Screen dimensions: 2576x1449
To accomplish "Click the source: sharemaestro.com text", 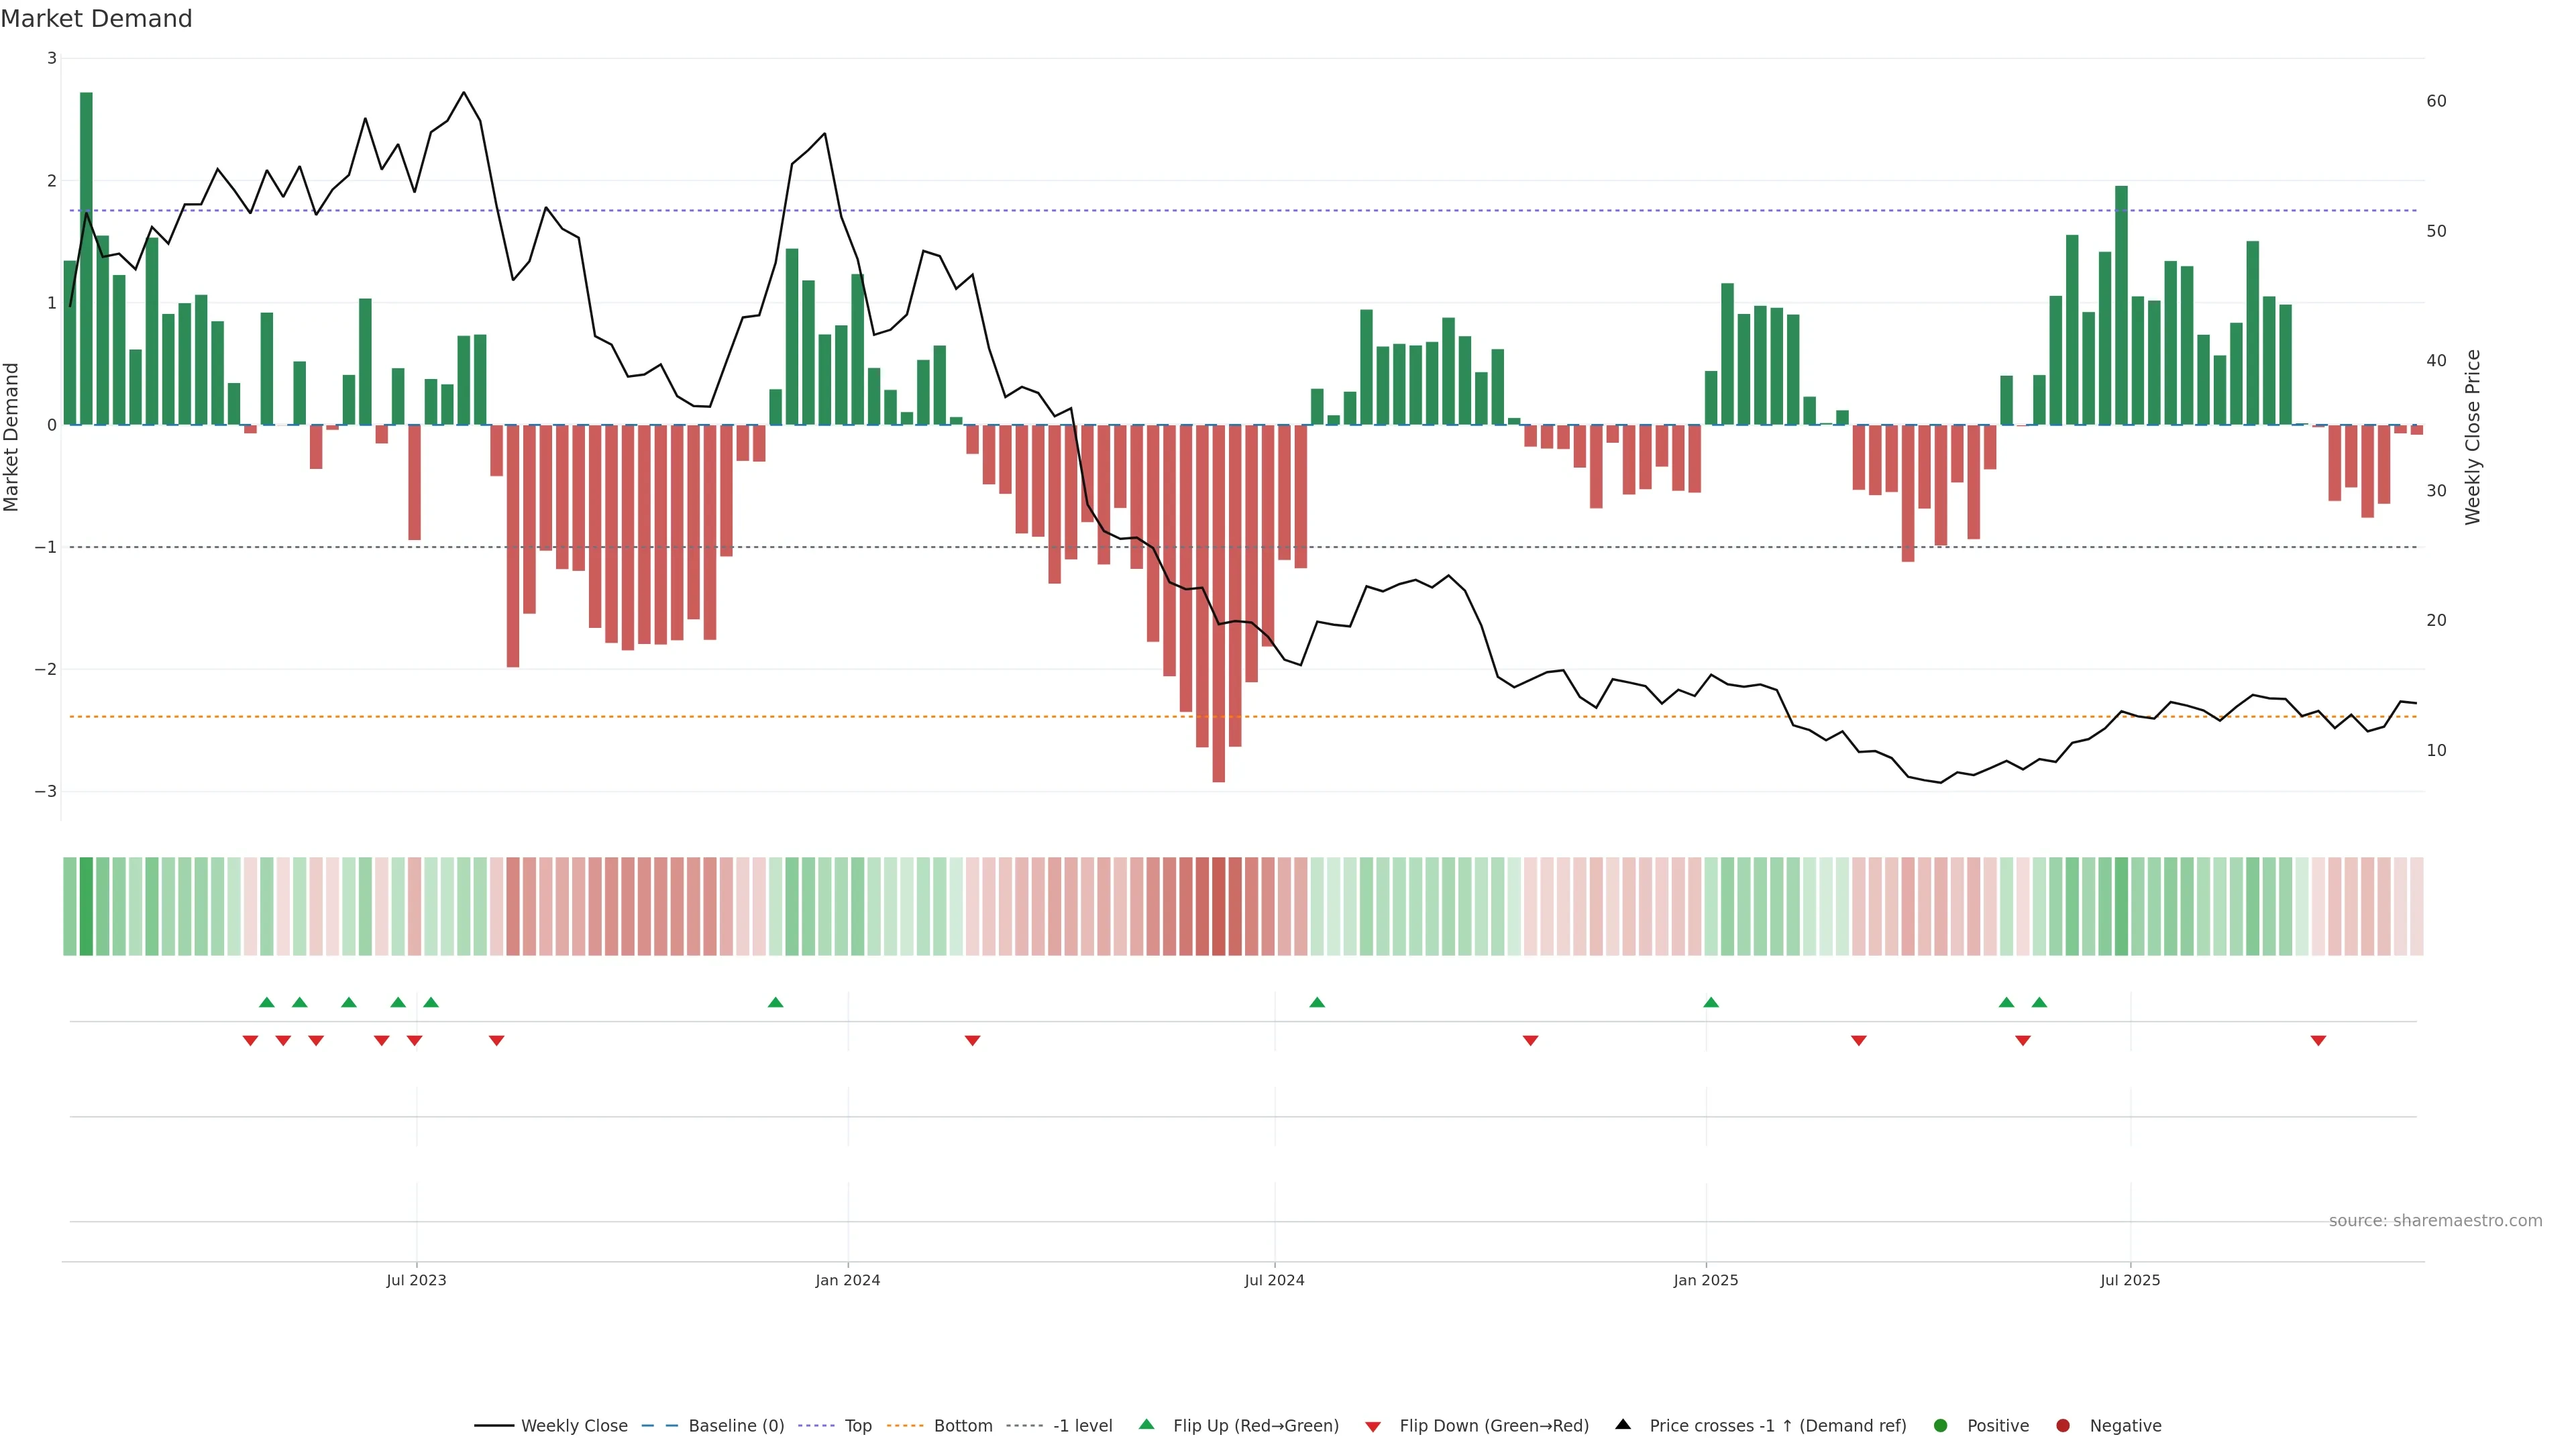I will click(2435, 1220).
